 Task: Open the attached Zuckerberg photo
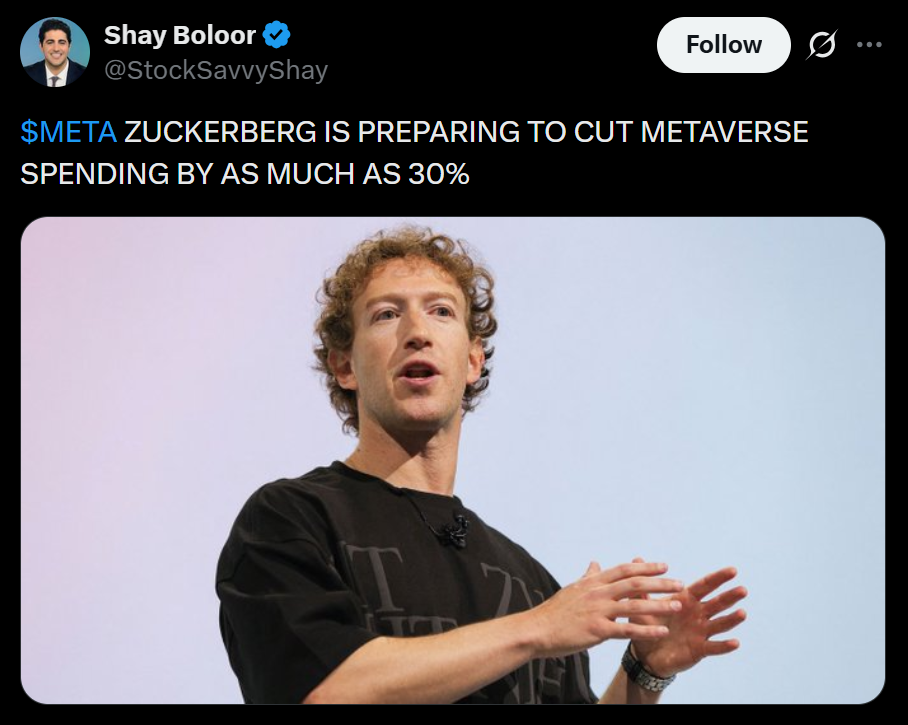[x=453, y=460]
